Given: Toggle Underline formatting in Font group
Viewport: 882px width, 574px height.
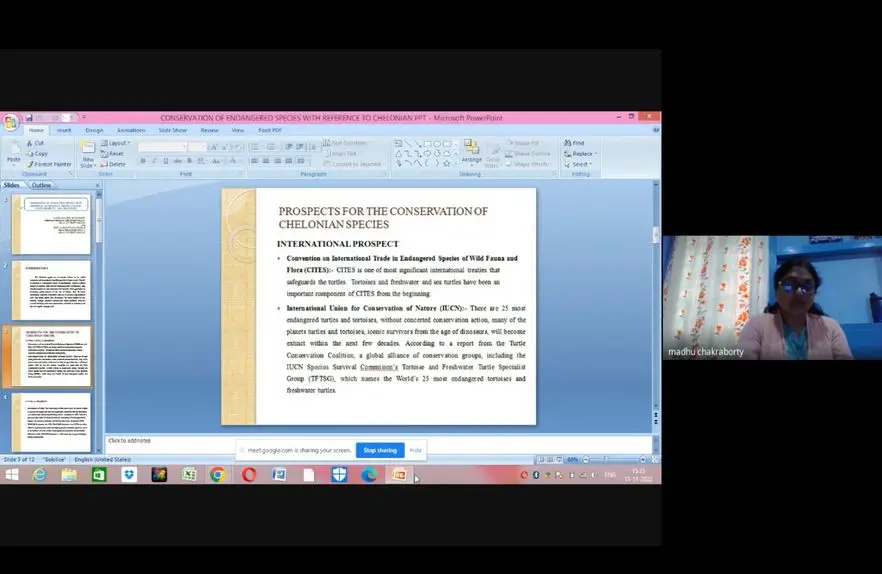Looking at the screenshot, I should tap(163, 161).
